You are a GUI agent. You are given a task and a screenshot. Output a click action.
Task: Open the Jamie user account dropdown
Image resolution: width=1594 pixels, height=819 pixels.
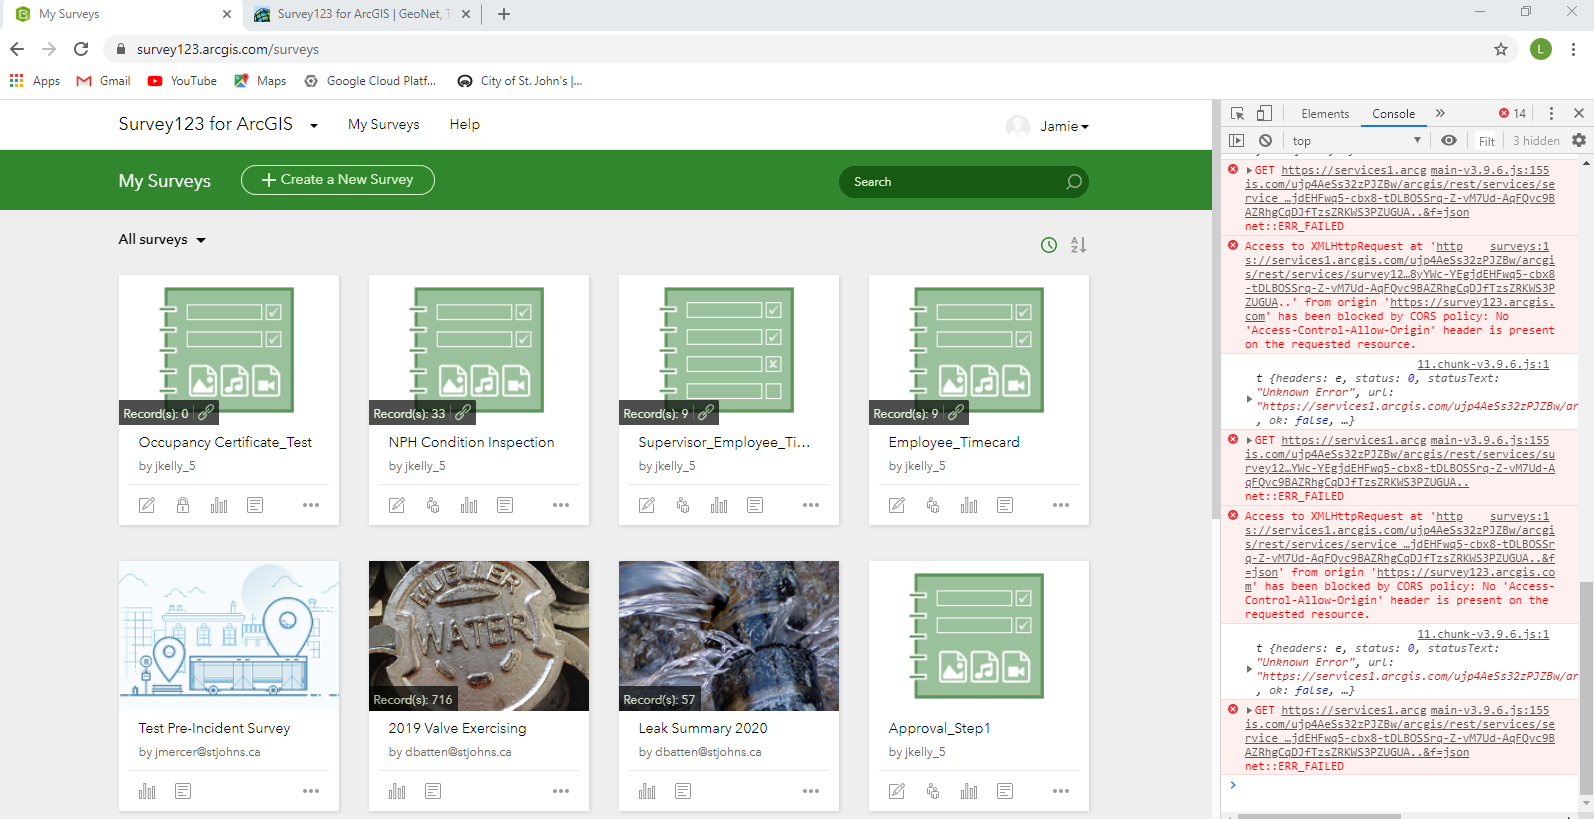(x=1064, y=126)
